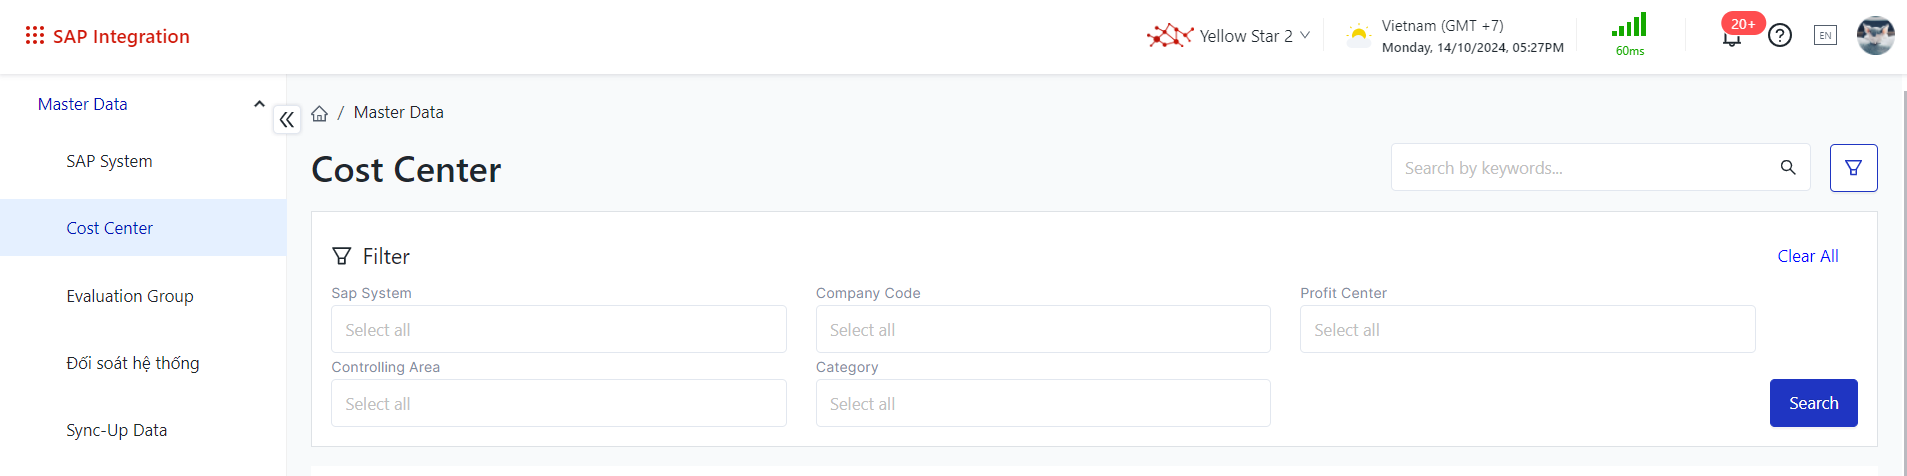Screen dimensions: 1907x476
Task: Focus the Search by keywords field
Action: [1585, 168]
